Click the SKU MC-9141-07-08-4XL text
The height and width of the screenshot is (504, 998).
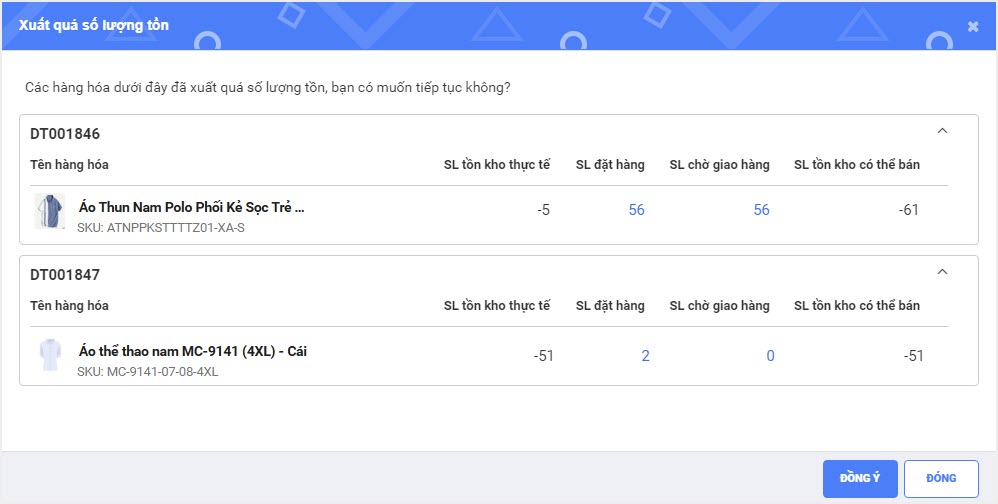(x=148, y=372)
